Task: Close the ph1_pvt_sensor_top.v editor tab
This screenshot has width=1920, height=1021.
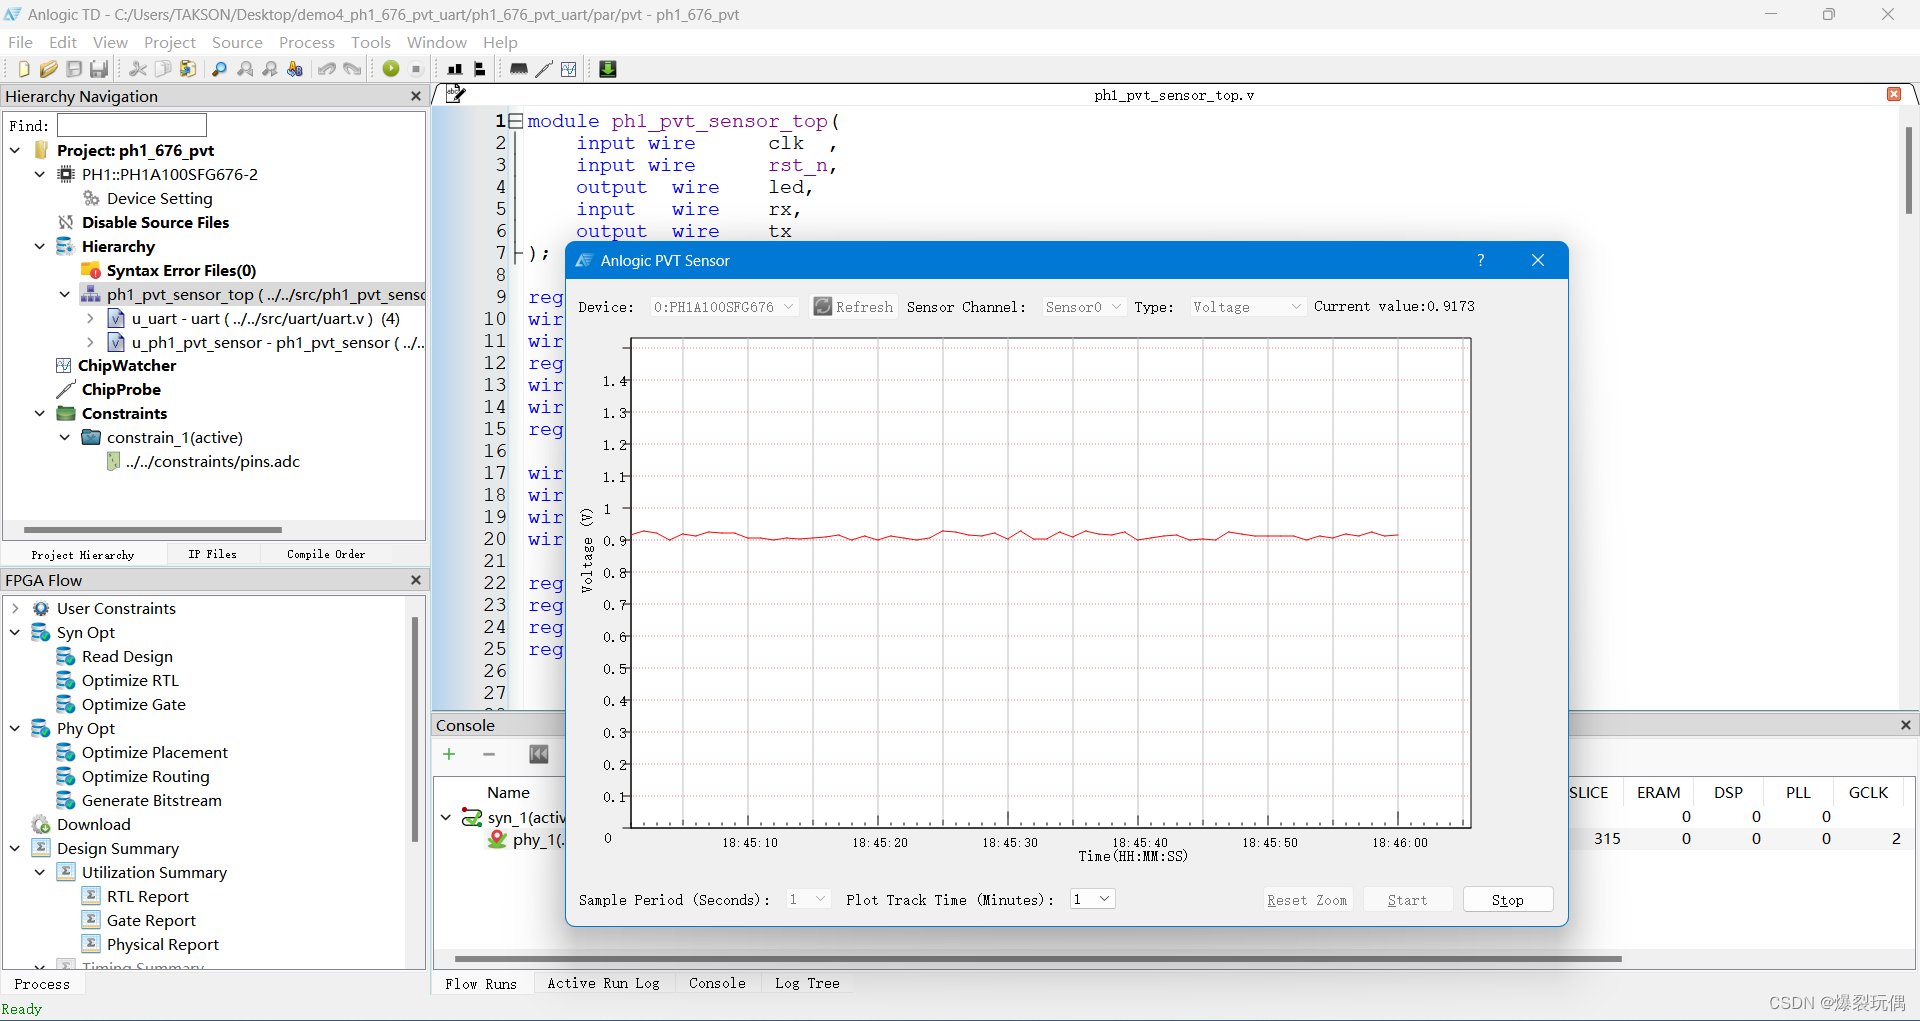Action: pos(1894,94)
